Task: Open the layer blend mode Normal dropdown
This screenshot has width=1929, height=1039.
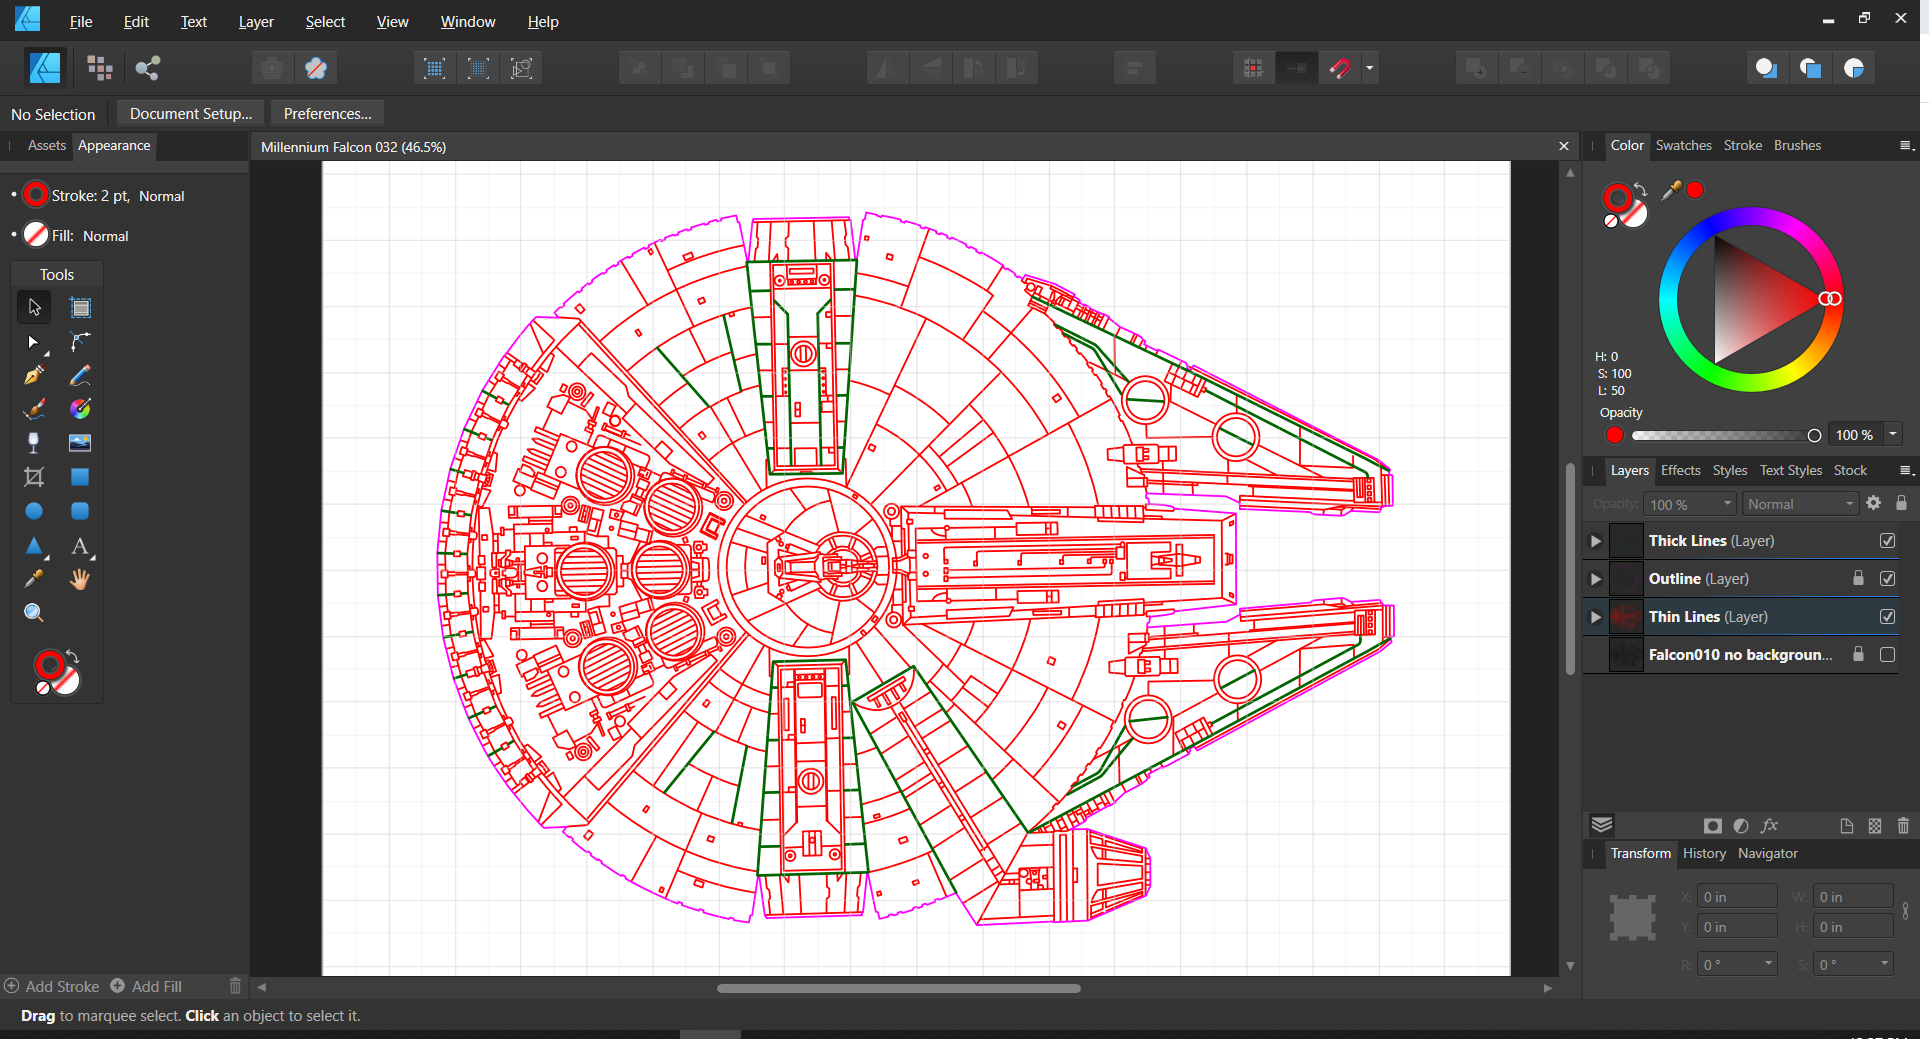Action: pyautogui.click(x=1800, y=504)
